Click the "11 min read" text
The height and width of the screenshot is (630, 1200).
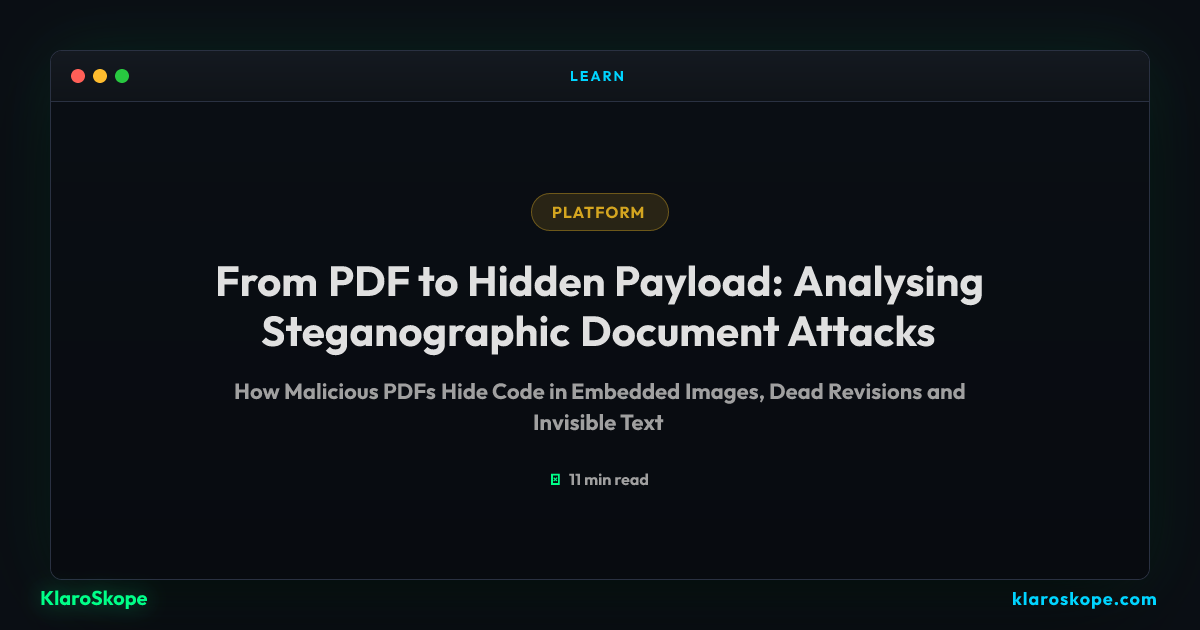click(609, 480)
